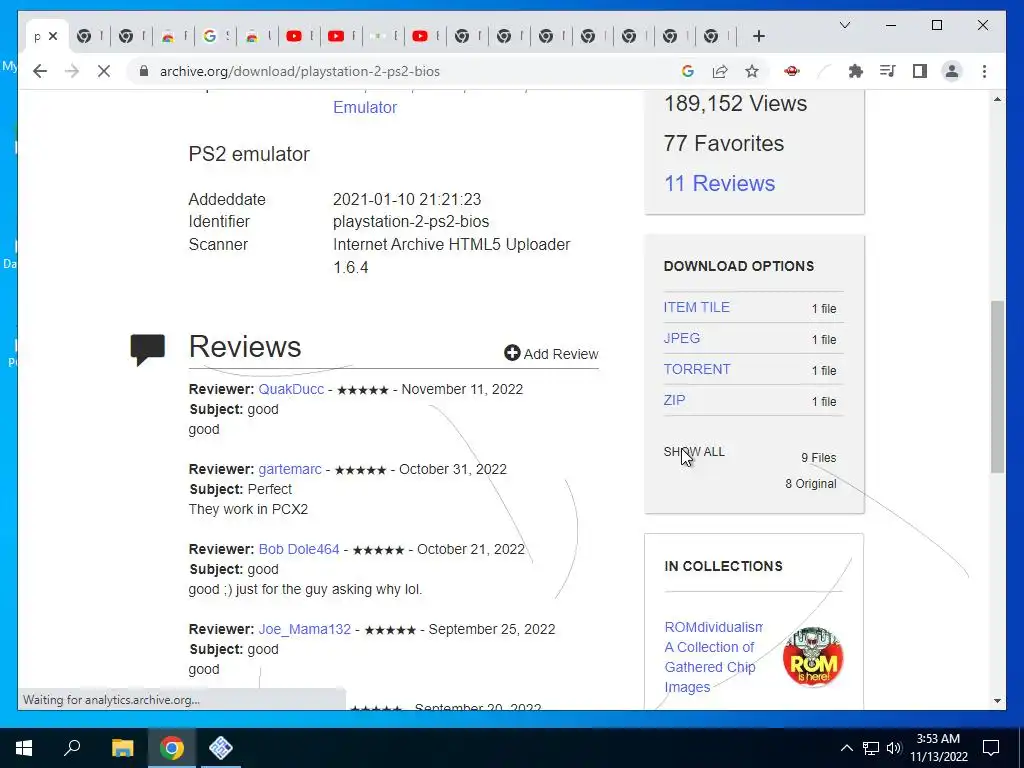This screenshot has width=1024, height=768.
Task: Click the page vertical scrollbar thumb
Action: (x=997, y=387)
